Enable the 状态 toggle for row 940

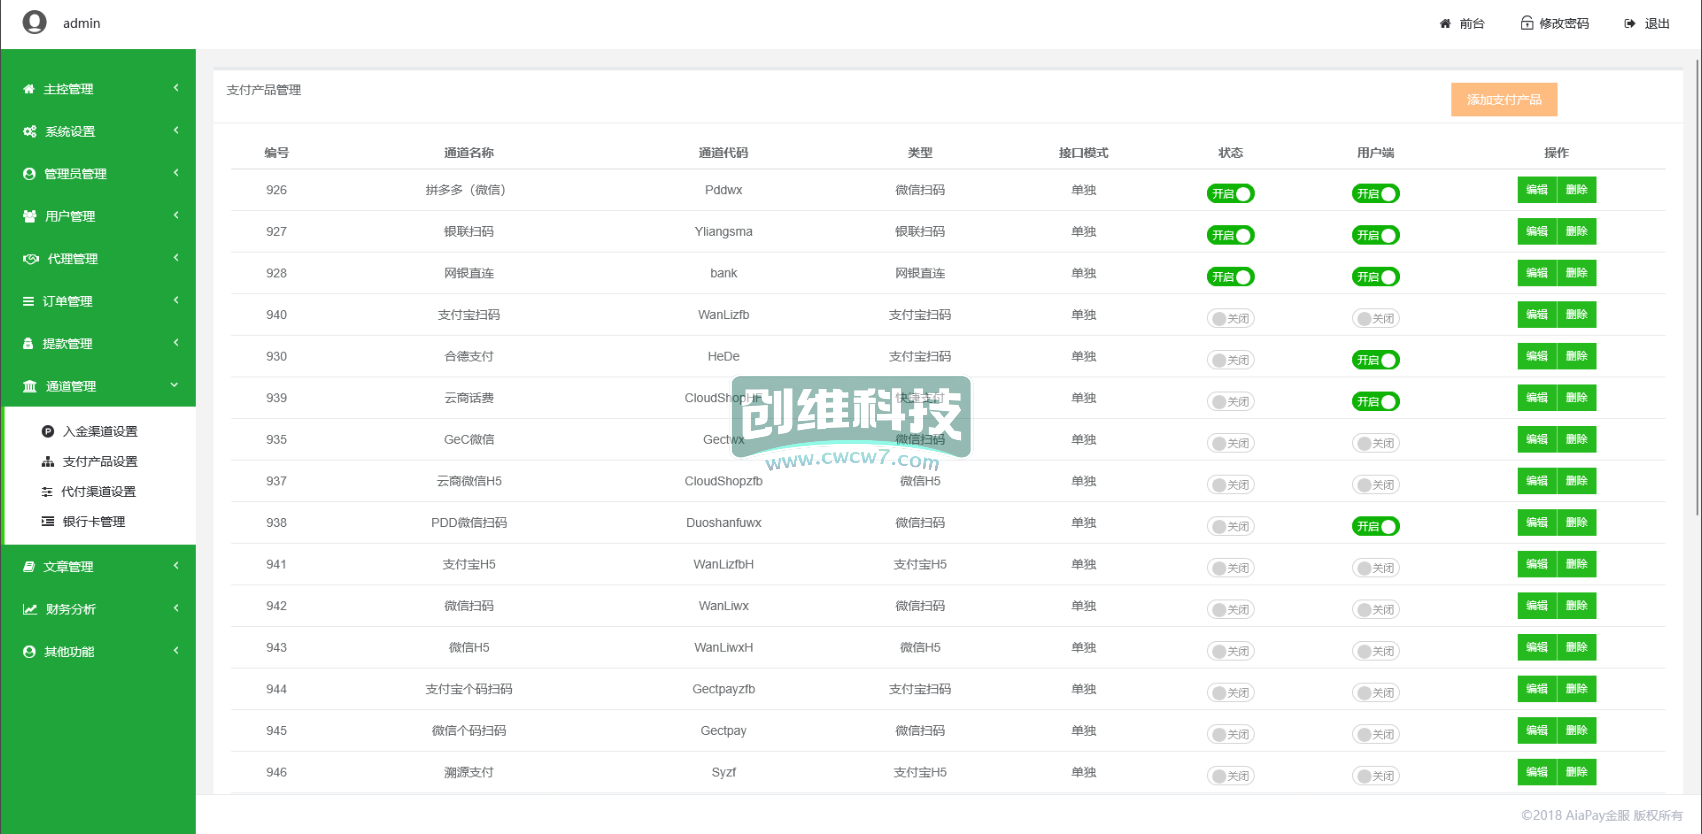[x=1230, y=319]
